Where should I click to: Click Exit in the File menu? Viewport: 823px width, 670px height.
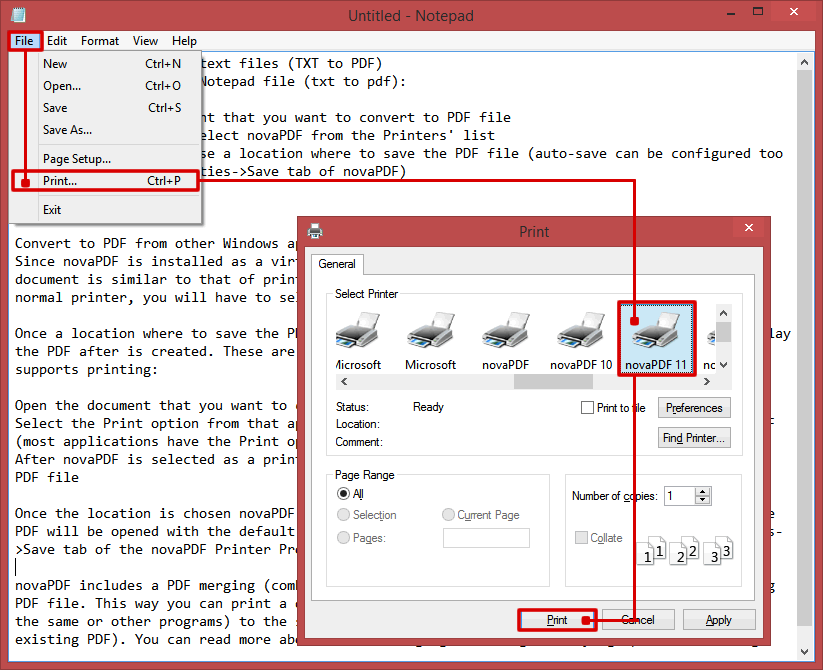pyautogui.click(x=105, y=210)
